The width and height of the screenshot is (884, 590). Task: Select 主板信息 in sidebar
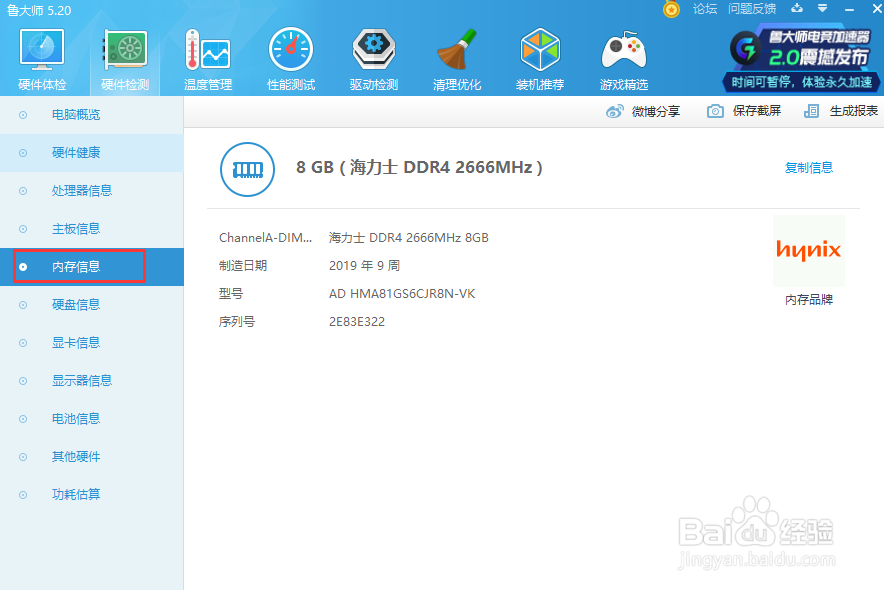click(91, 229)
